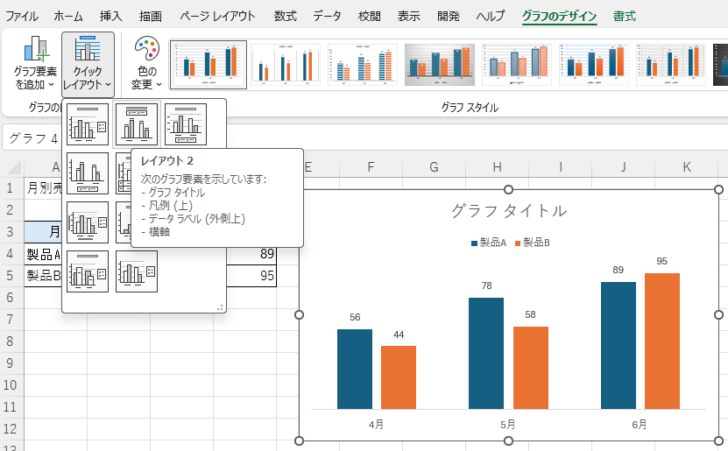
Task: Apply Layout 11 in bottom gallery row
Action: click(x=136, y=272)
